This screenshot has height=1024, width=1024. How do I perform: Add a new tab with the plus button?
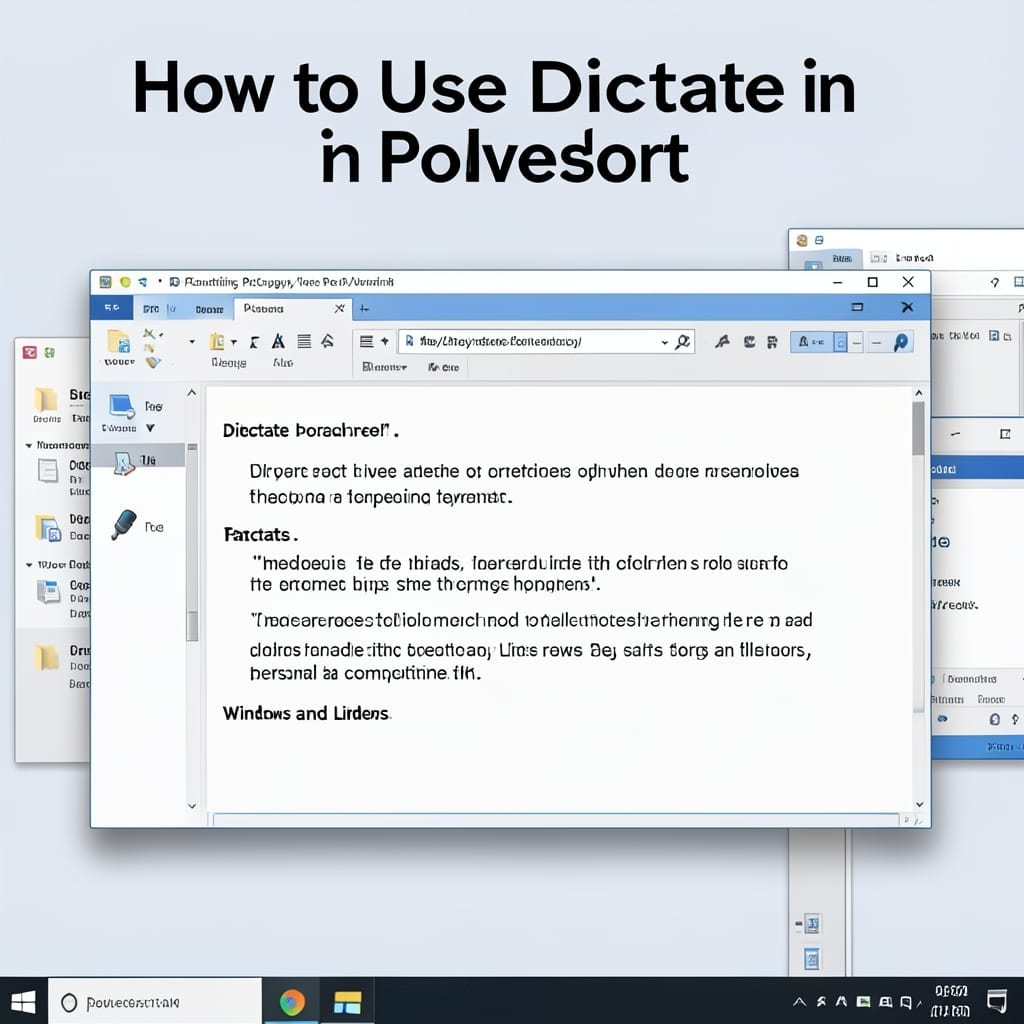click(x=364, y=308)
